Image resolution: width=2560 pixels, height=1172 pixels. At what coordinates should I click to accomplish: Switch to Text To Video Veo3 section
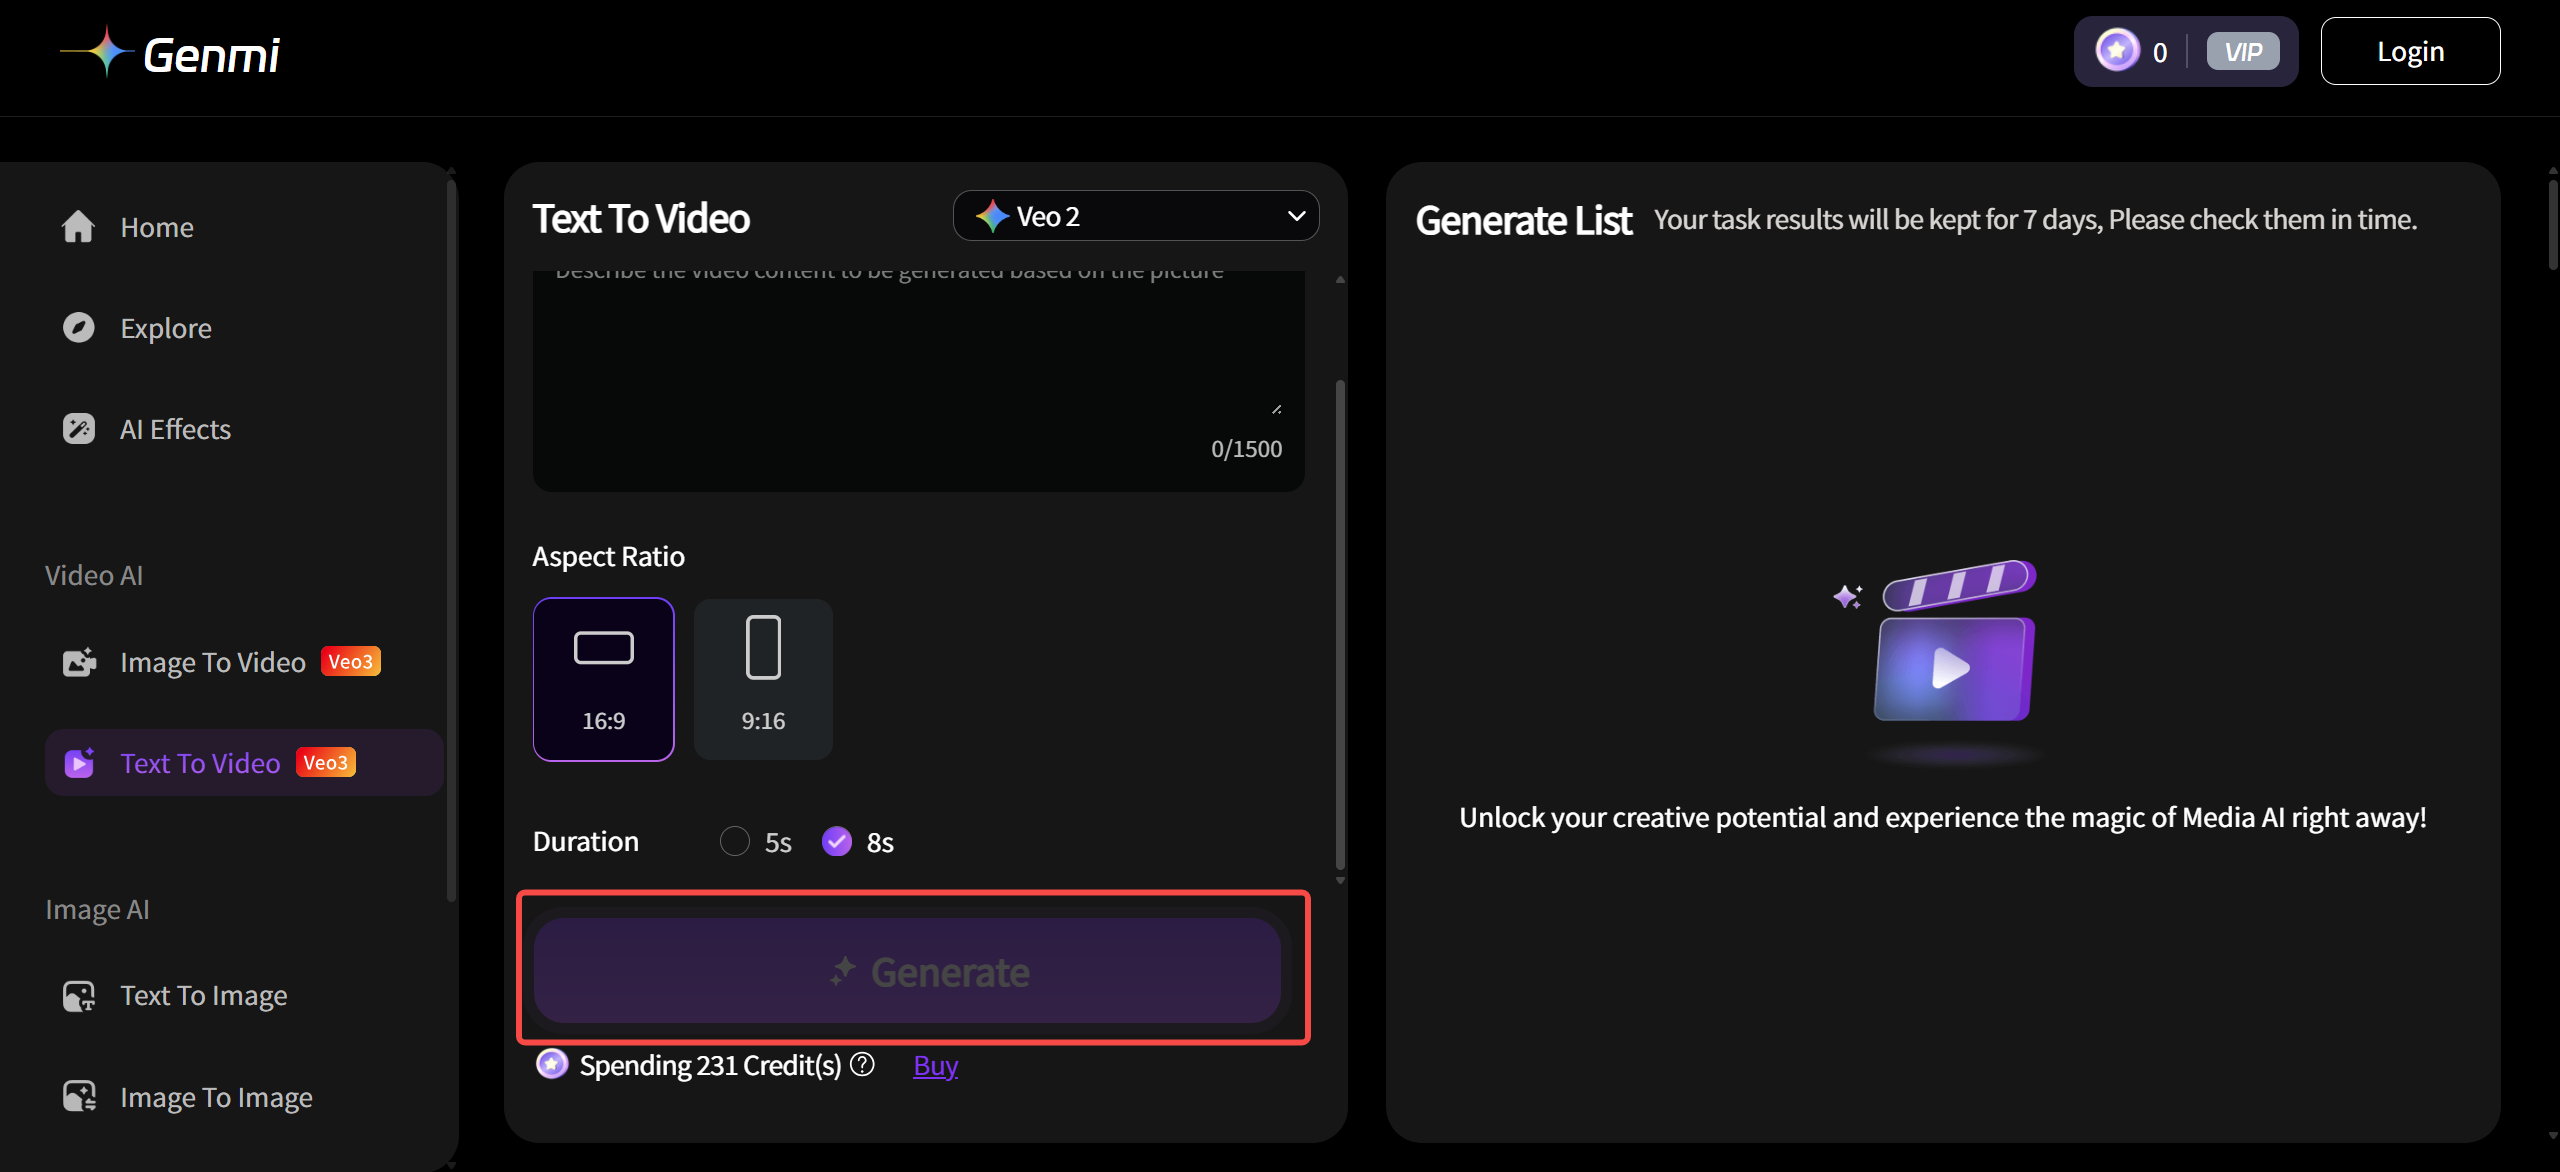[x=200, y=762]
